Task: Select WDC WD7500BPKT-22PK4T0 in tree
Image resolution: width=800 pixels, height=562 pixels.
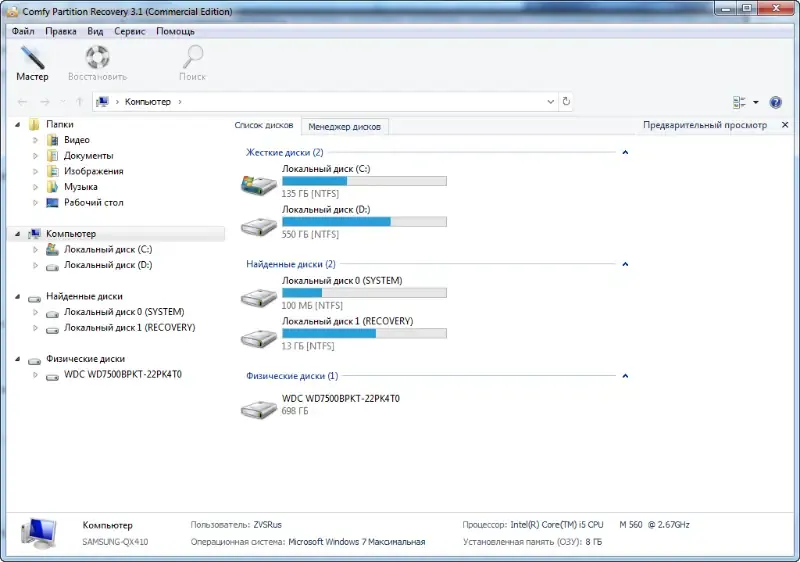Action: coord(122,374)
